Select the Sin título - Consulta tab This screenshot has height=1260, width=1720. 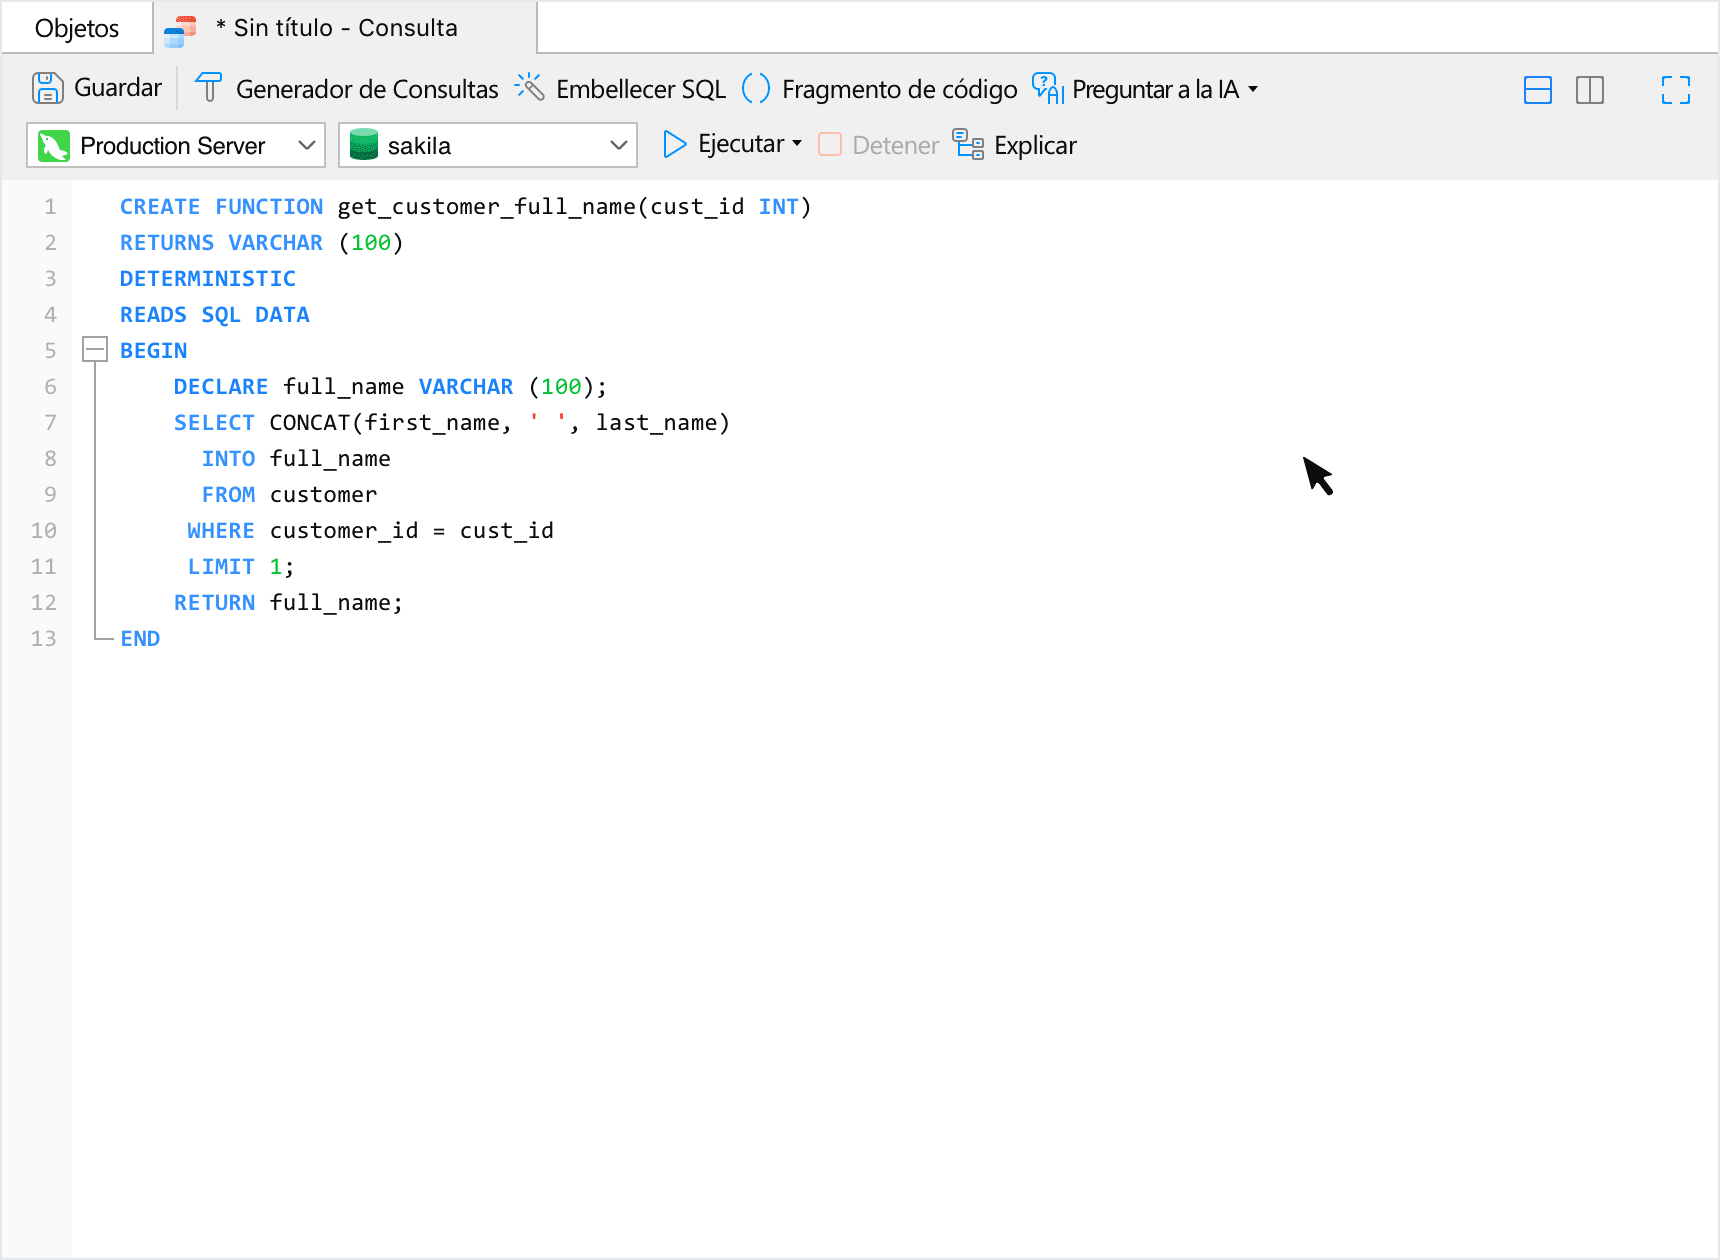click(344, 28)
